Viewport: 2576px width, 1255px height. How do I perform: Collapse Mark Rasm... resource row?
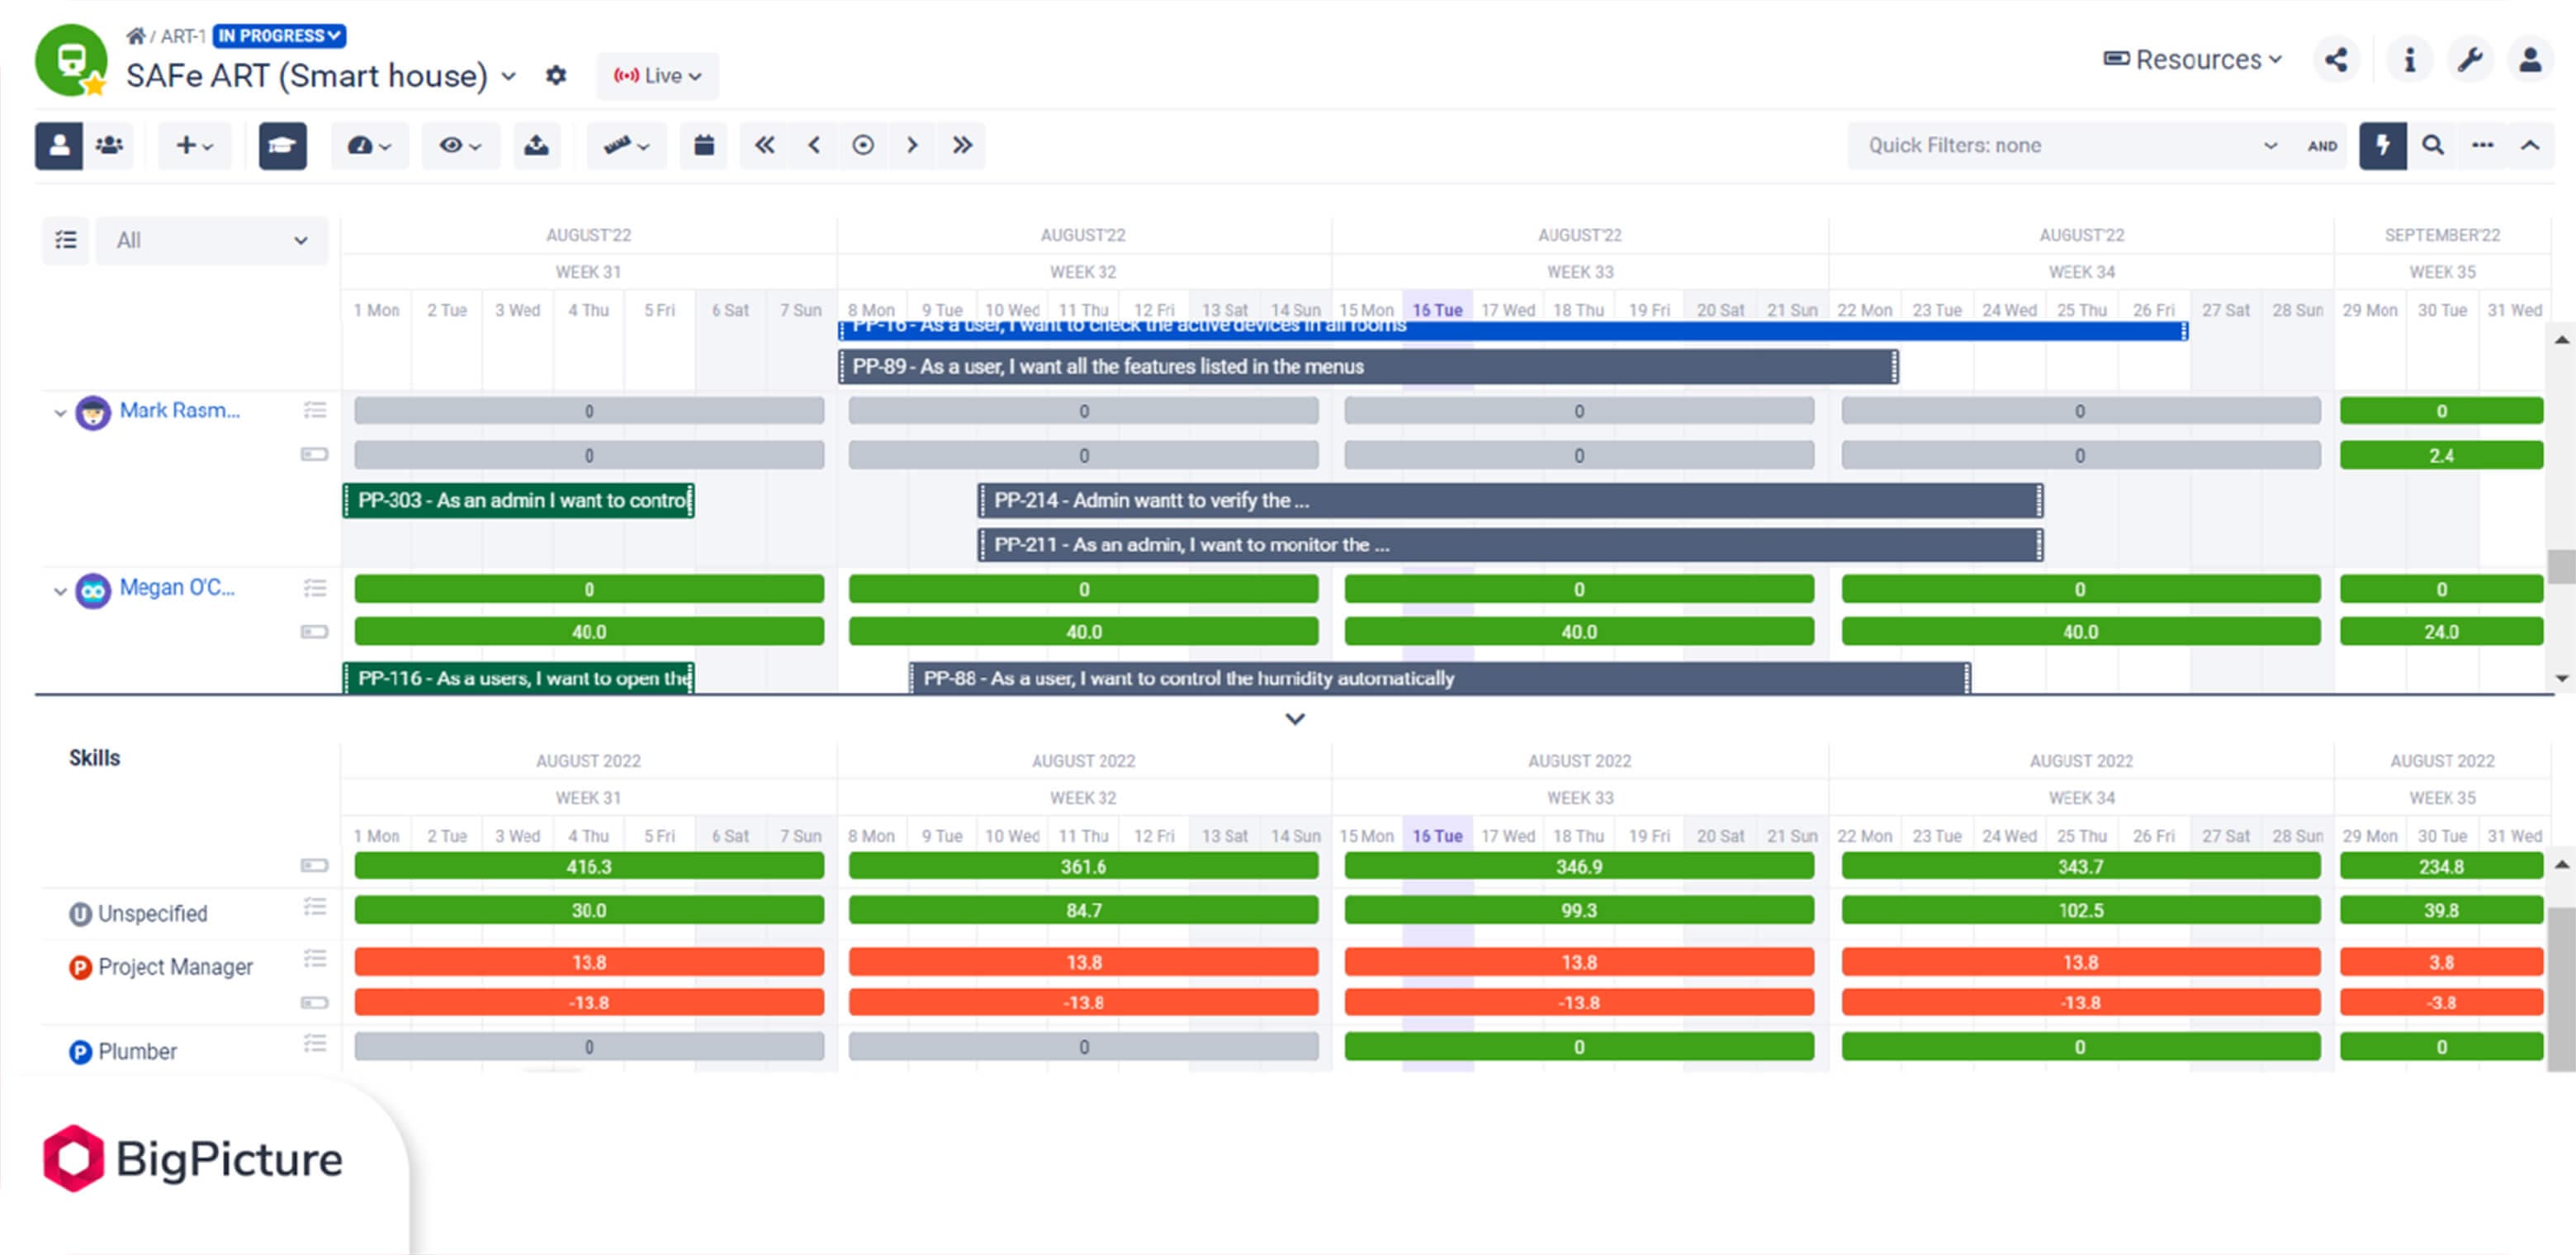click(x=60, y=412)
